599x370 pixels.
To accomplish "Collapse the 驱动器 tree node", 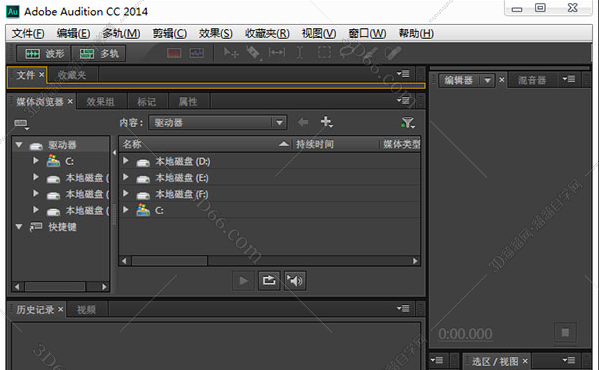I will point(19,145).
